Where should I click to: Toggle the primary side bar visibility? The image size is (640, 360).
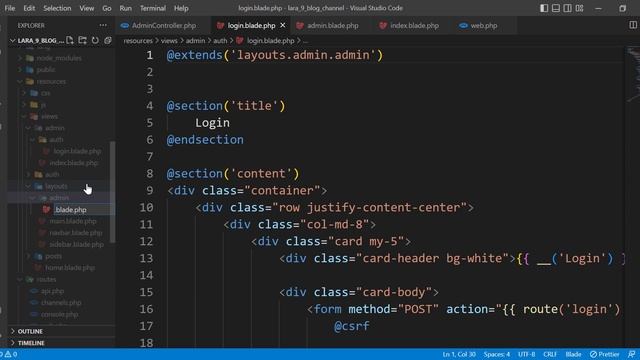pyautogui.click(x=544, y=8)
